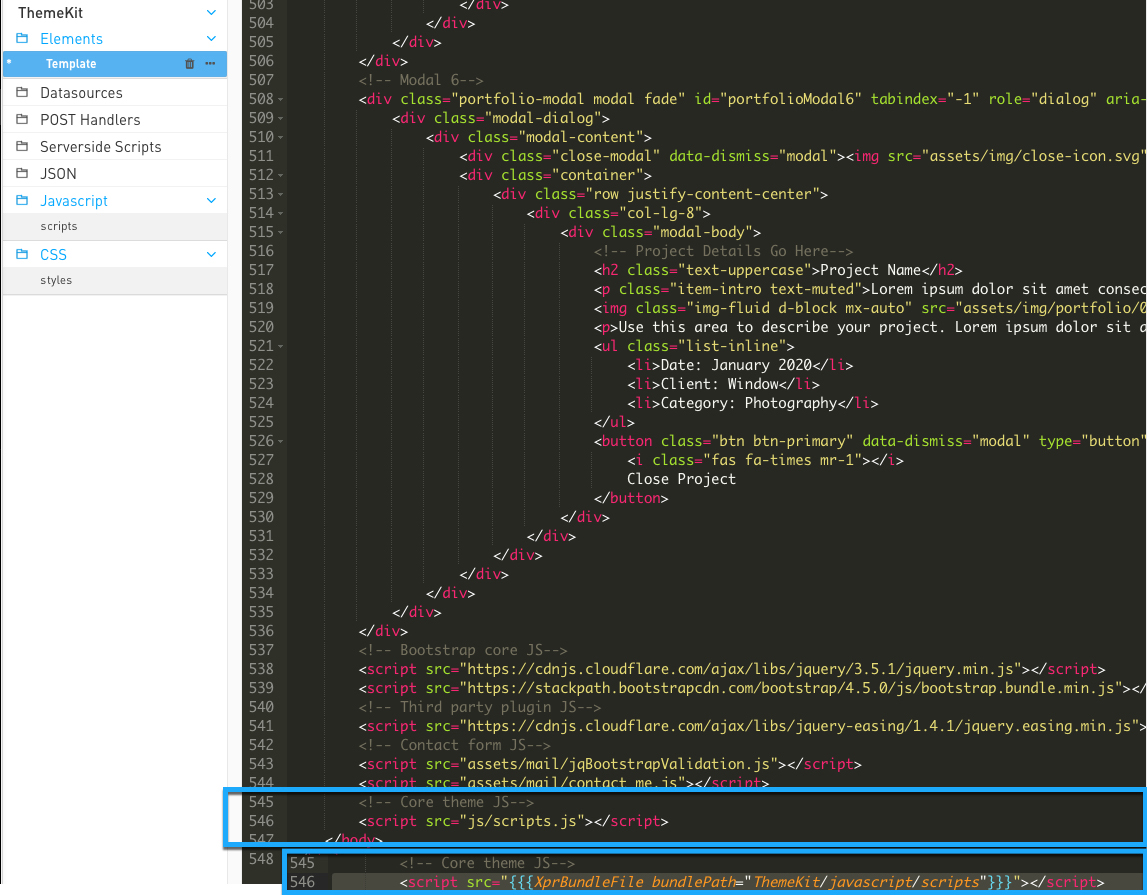Click the 'Contact form JS' comment
This screenshot has height=895, width=1147.
(454, 745)
